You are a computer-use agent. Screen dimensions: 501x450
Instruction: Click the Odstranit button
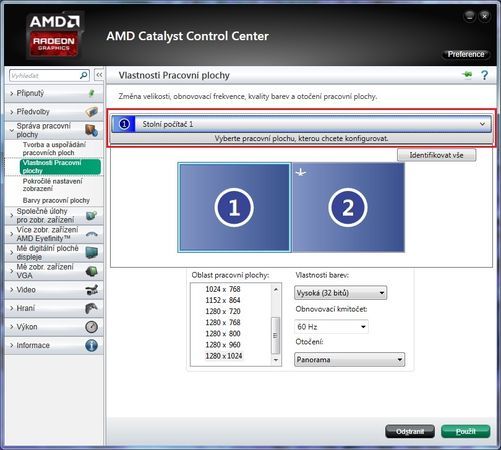click(x=410, y=431)
